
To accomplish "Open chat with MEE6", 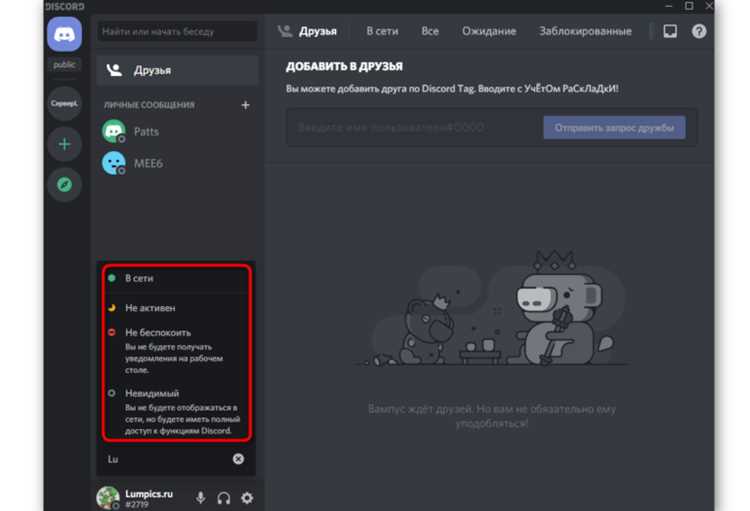I will point(177,163).
